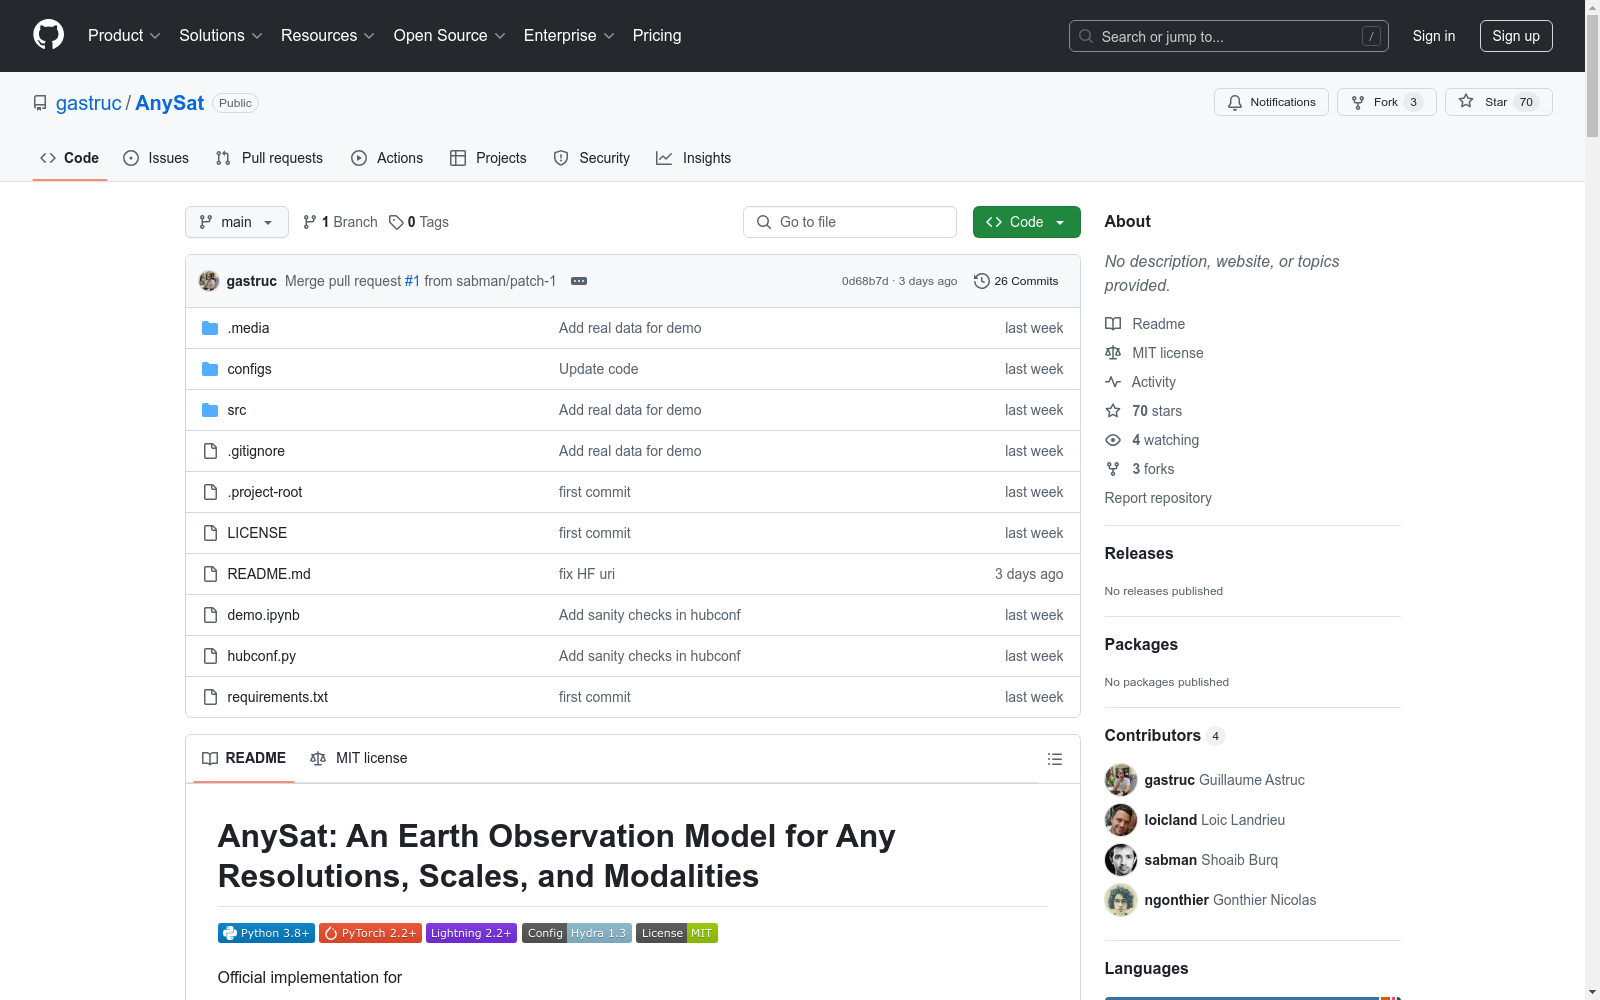Open the main branch selector dropdown
The width and height of the screenshot is (1600, 1000).
pos(237,222)
